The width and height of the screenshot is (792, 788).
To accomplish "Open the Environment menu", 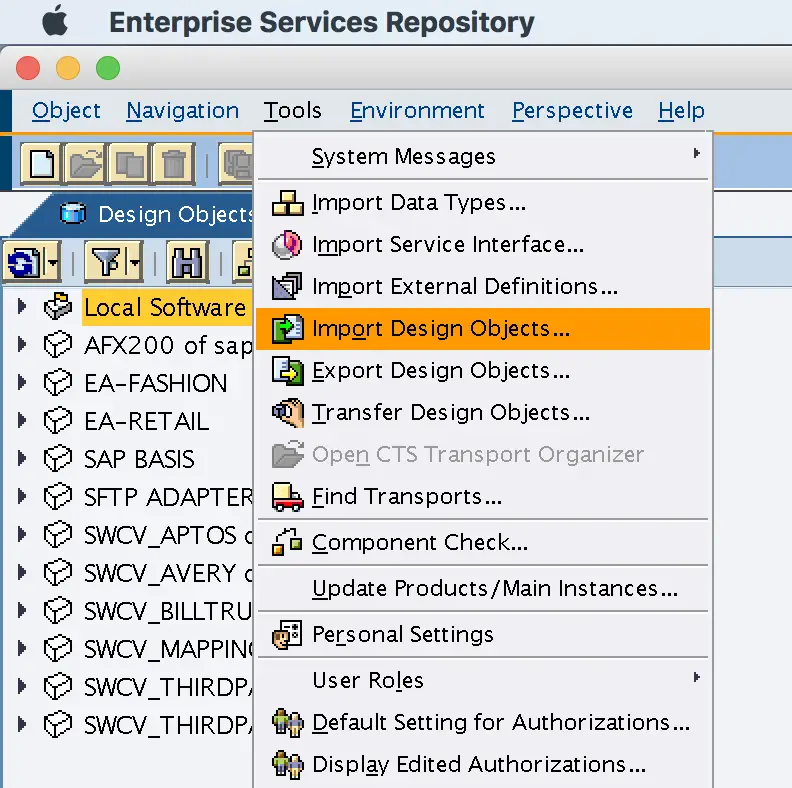I will pos(417,111).
